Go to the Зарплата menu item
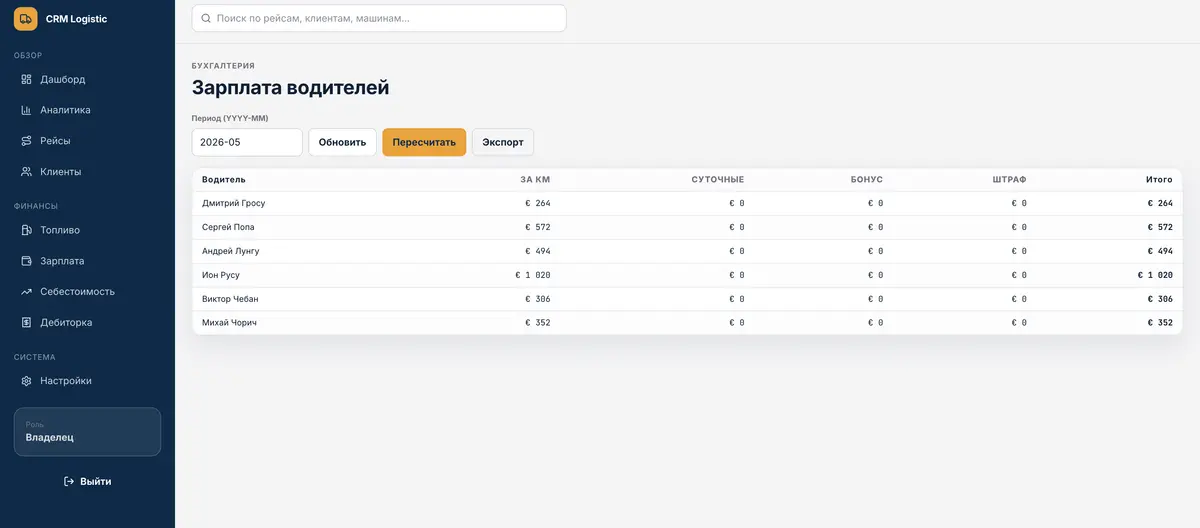Image resolution: width=1200 pixels, height=528 pixels. click(87, 261)
